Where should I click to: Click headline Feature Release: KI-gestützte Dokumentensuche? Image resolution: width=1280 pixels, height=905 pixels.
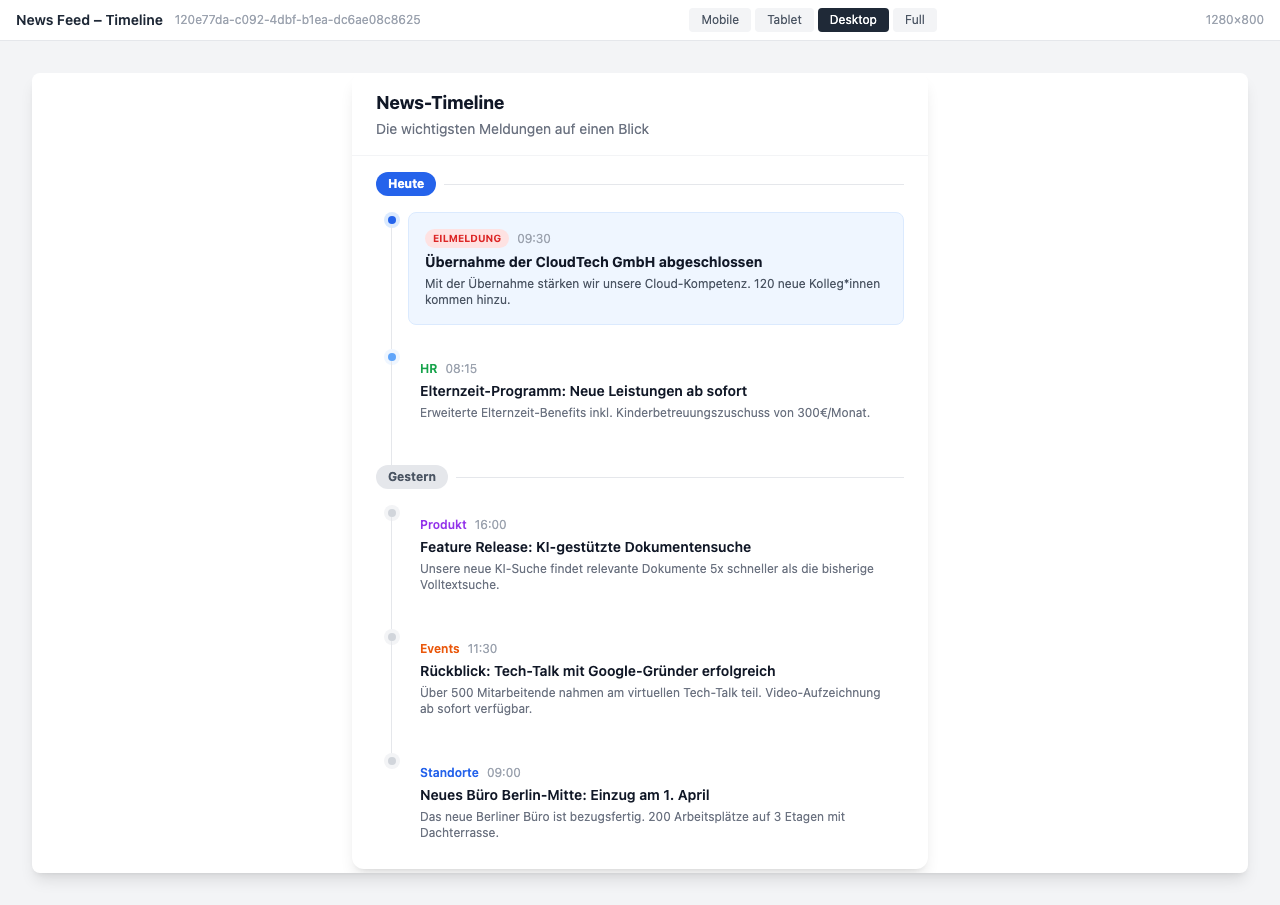(x=585, y=547)
